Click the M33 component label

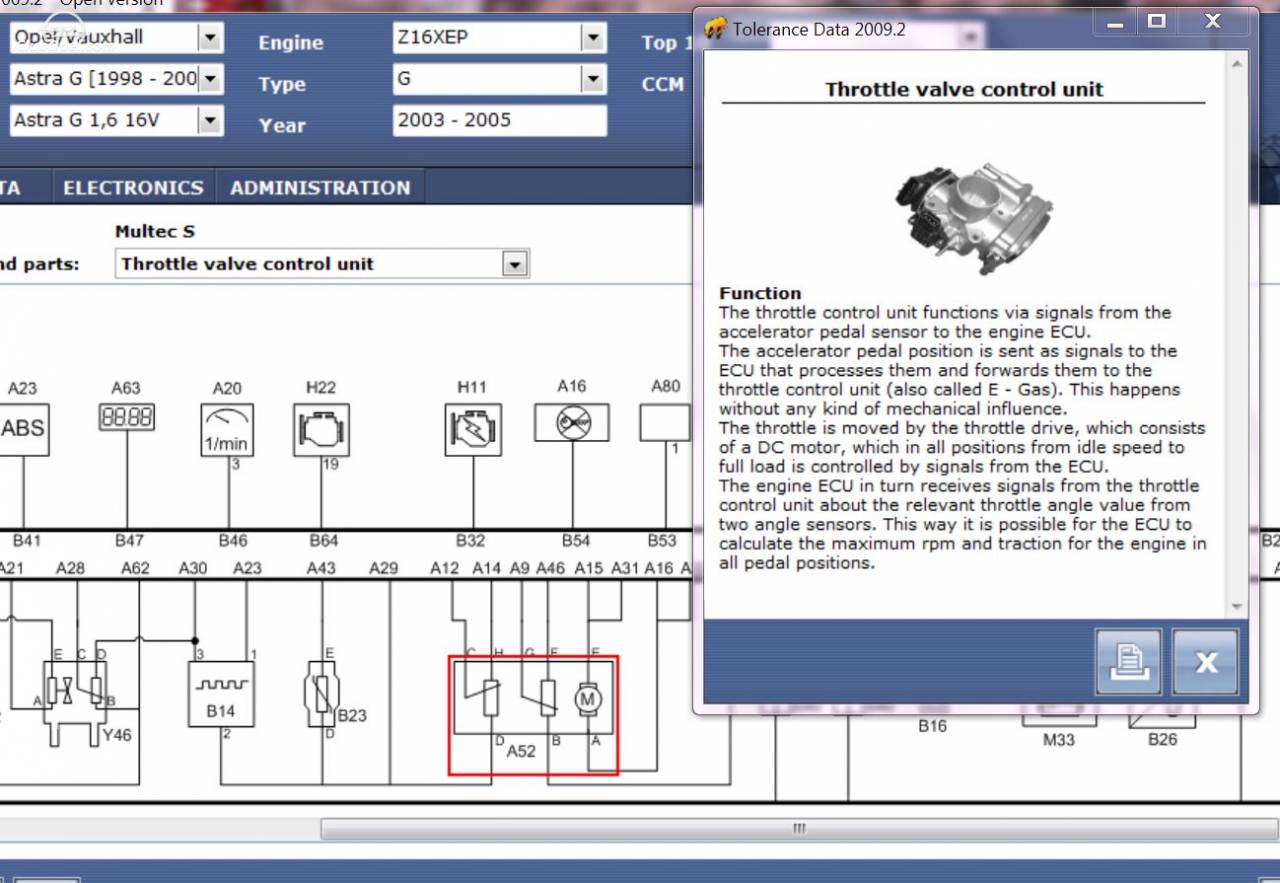tap(1058, 740)
